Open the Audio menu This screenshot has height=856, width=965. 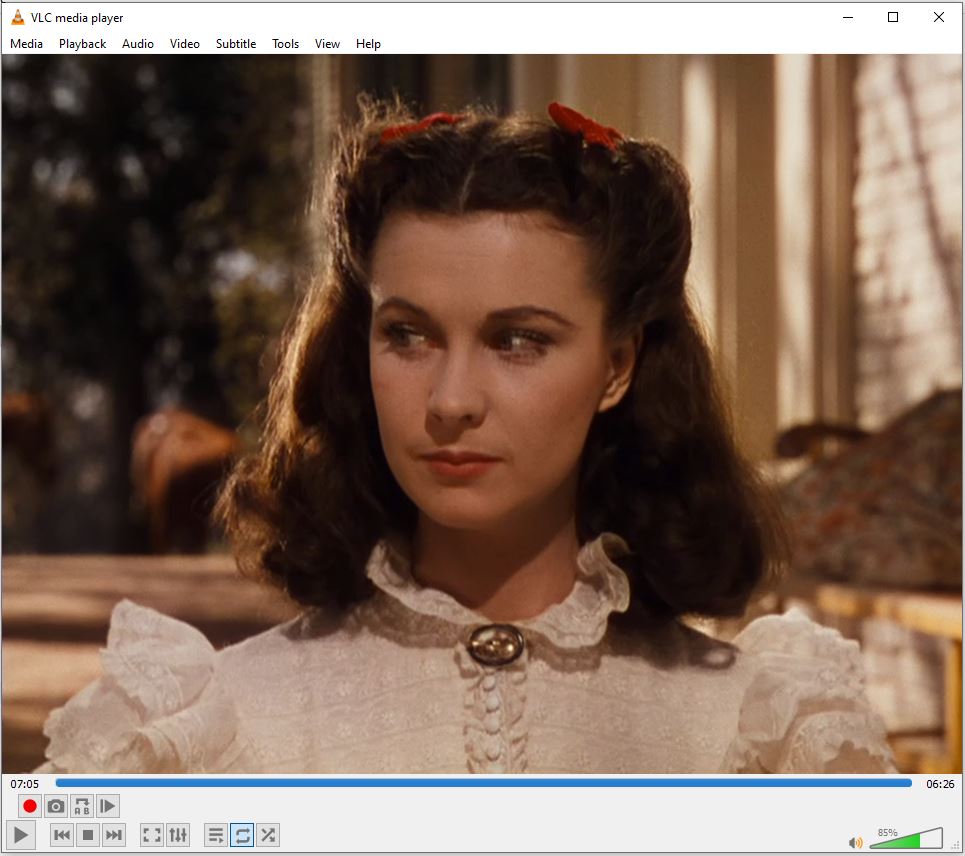point(138,44)
